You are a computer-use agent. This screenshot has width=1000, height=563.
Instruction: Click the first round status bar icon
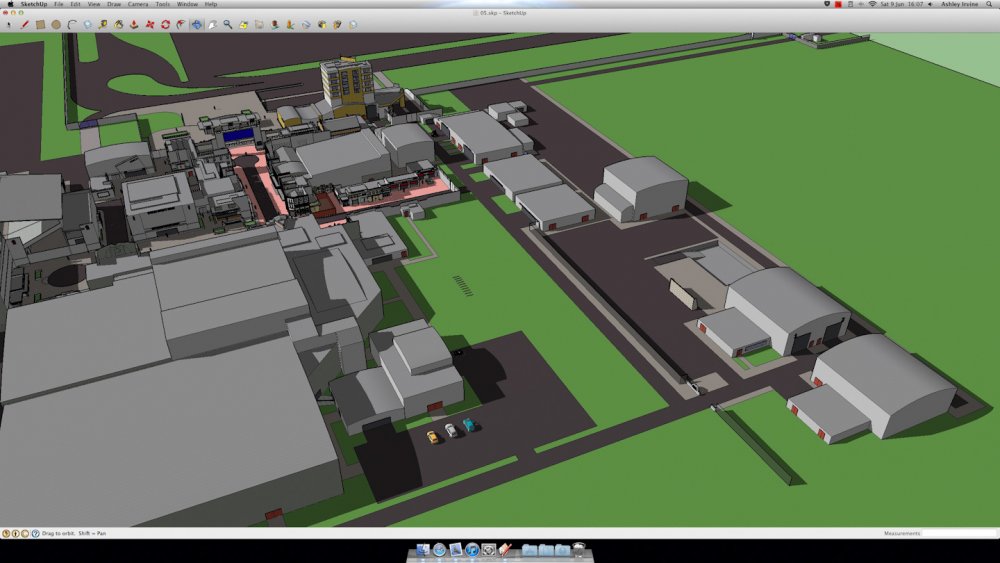[6, 534]
